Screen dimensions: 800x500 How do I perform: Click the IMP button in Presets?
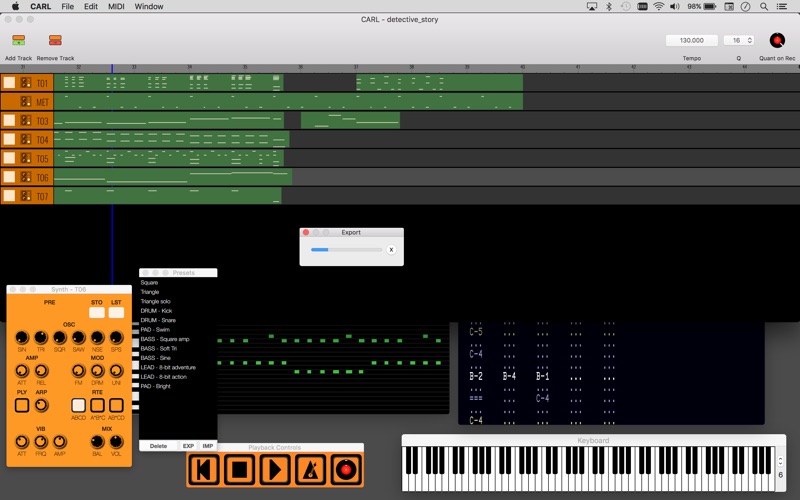coord(208,446)
